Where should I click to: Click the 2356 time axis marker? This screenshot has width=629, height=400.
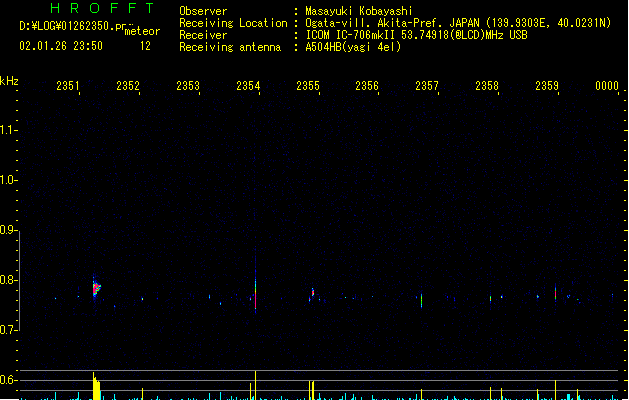click(x=367, y=86)
